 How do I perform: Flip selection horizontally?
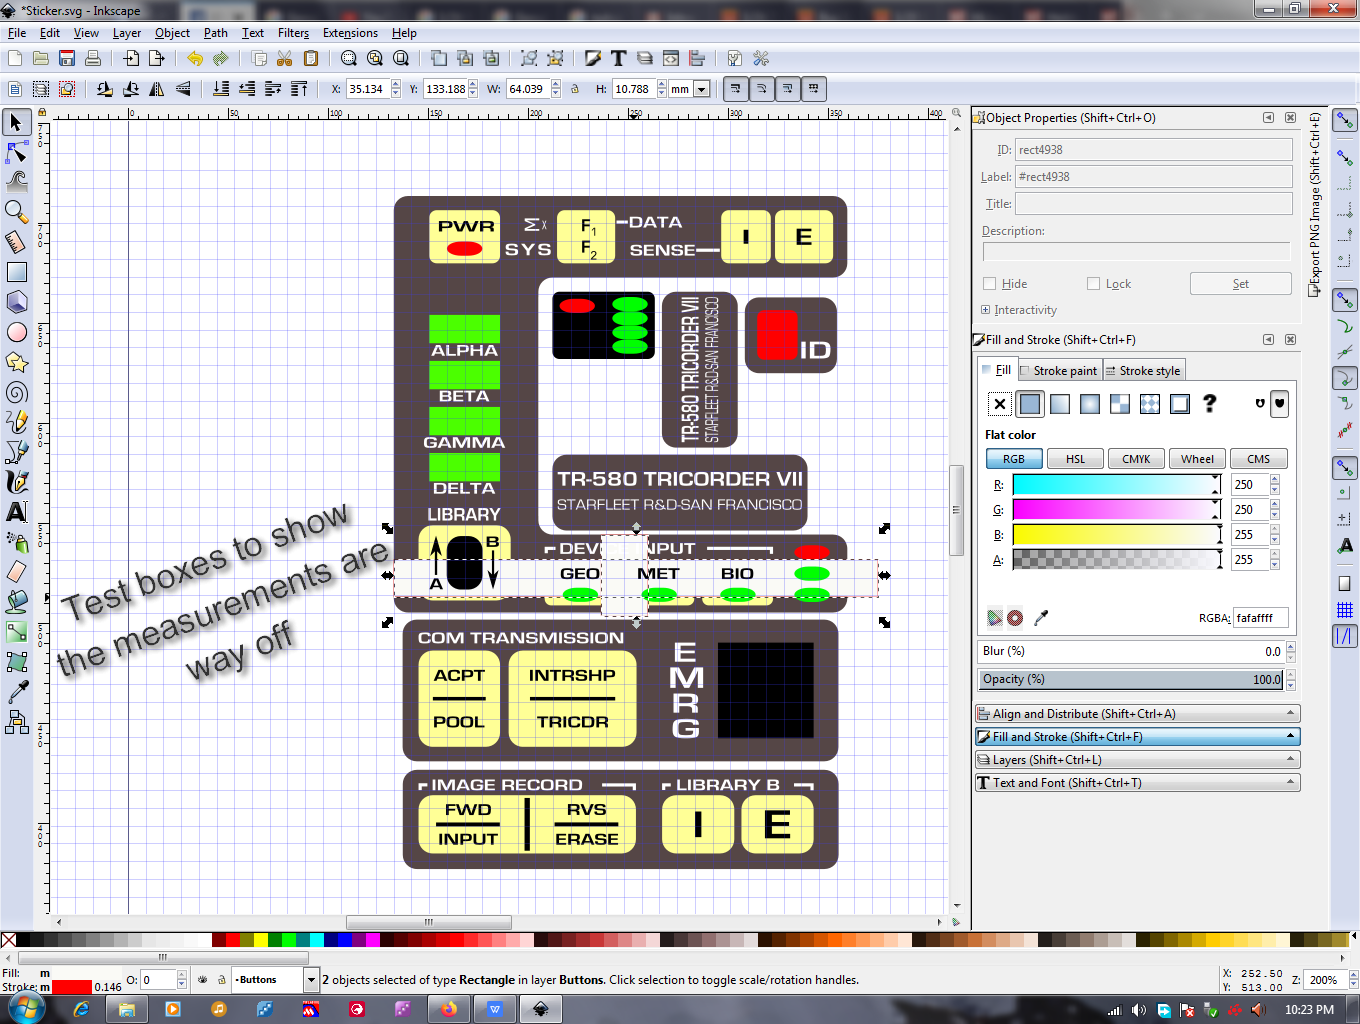click(x=157, y=89)
